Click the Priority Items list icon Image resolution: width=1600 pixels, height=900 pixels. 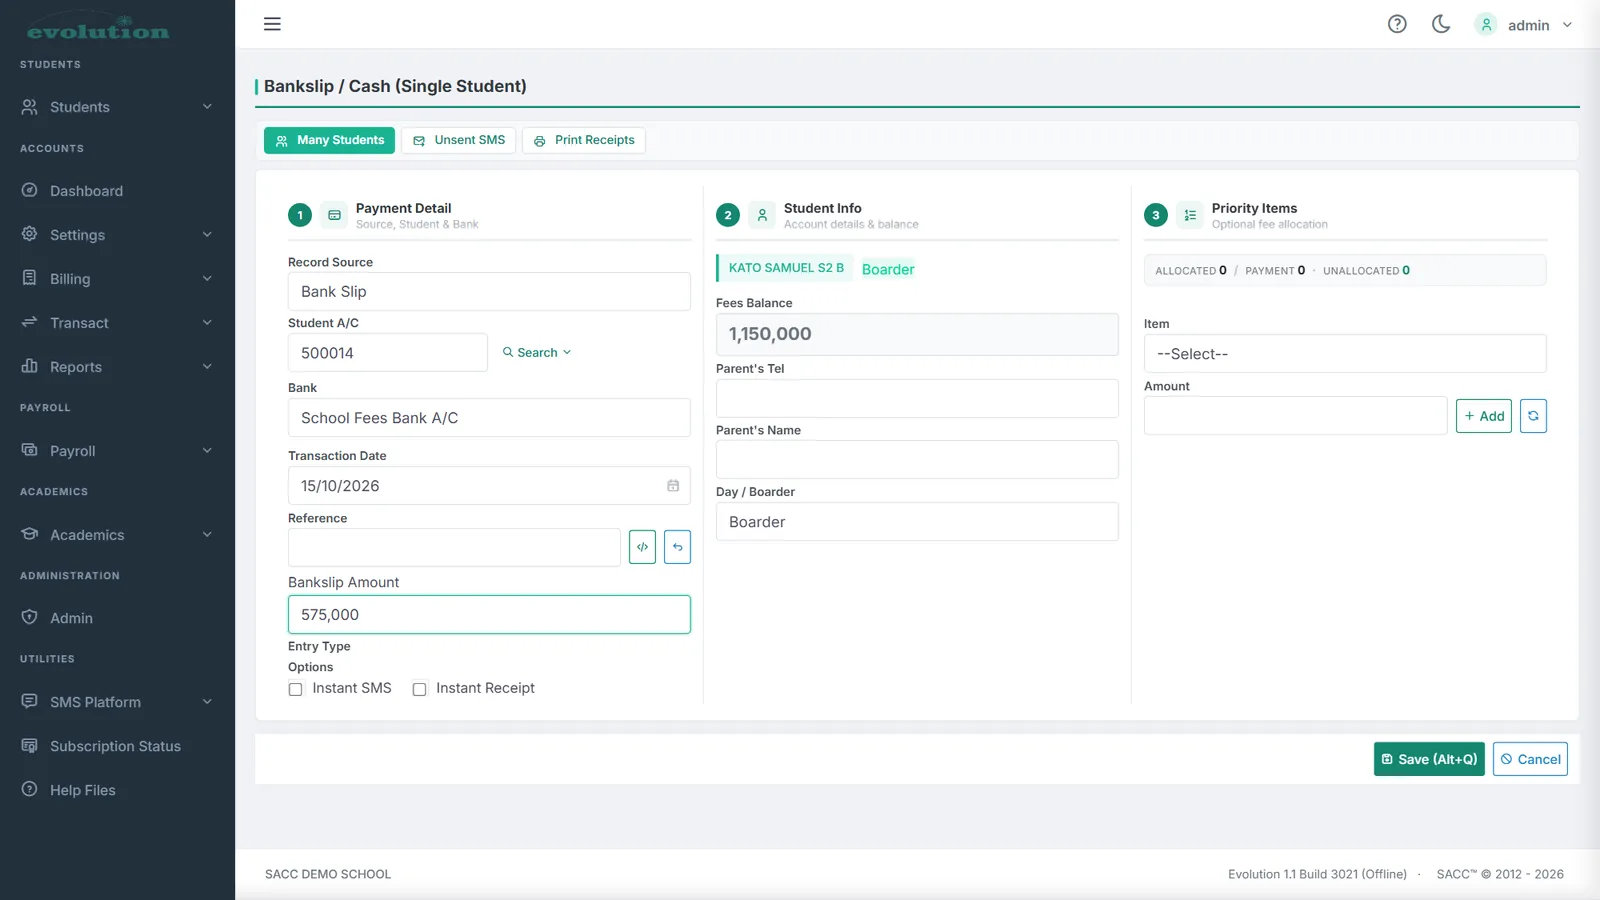tap(1190, 215)
